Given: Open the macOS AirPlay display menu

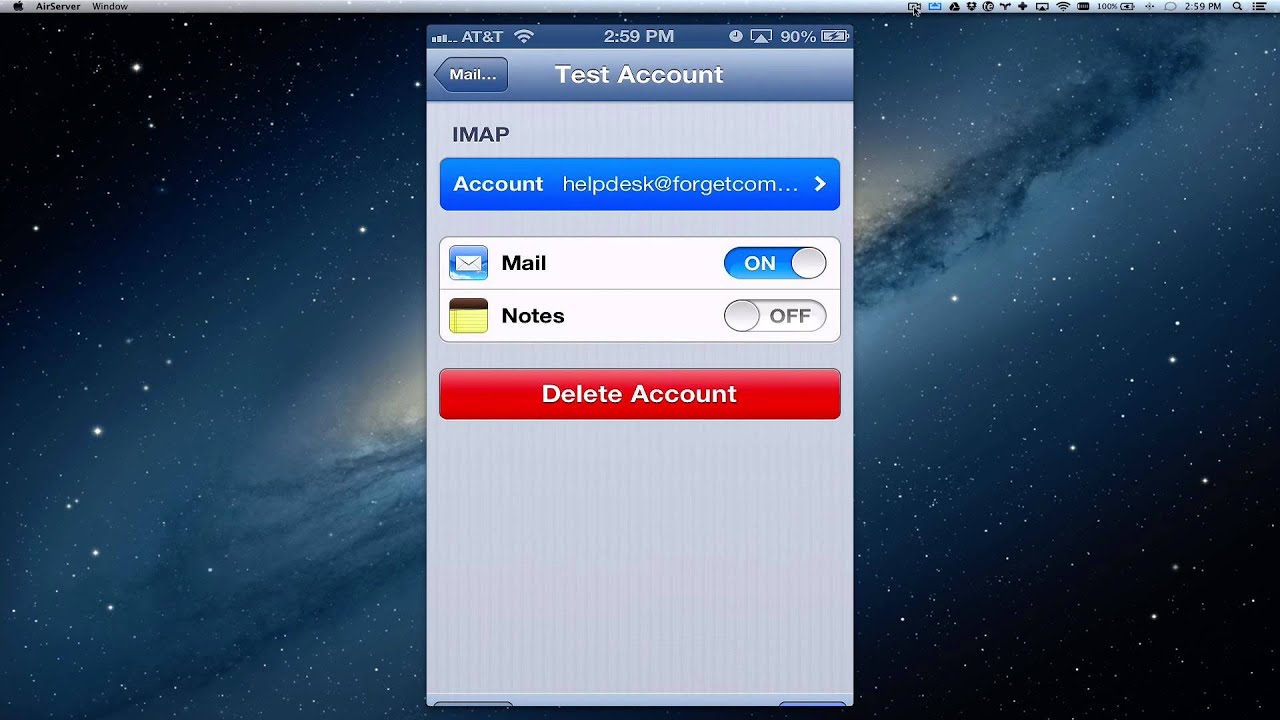Looking at the screenshot, I should (1042, 6).
